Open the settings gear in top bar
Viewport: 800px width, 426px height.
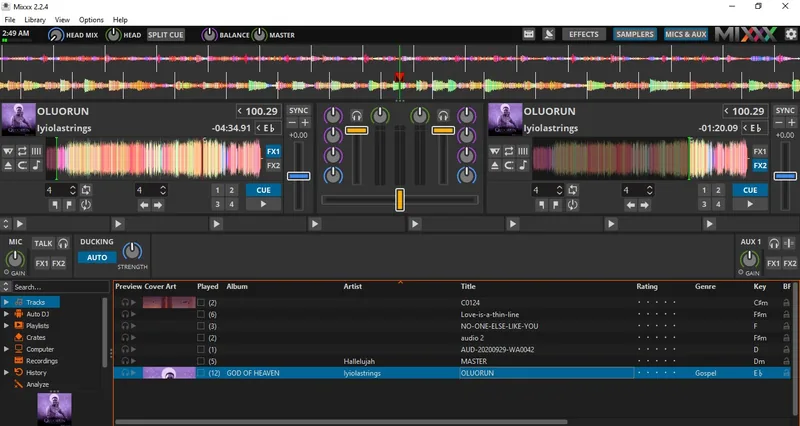(x=790, y=34)
